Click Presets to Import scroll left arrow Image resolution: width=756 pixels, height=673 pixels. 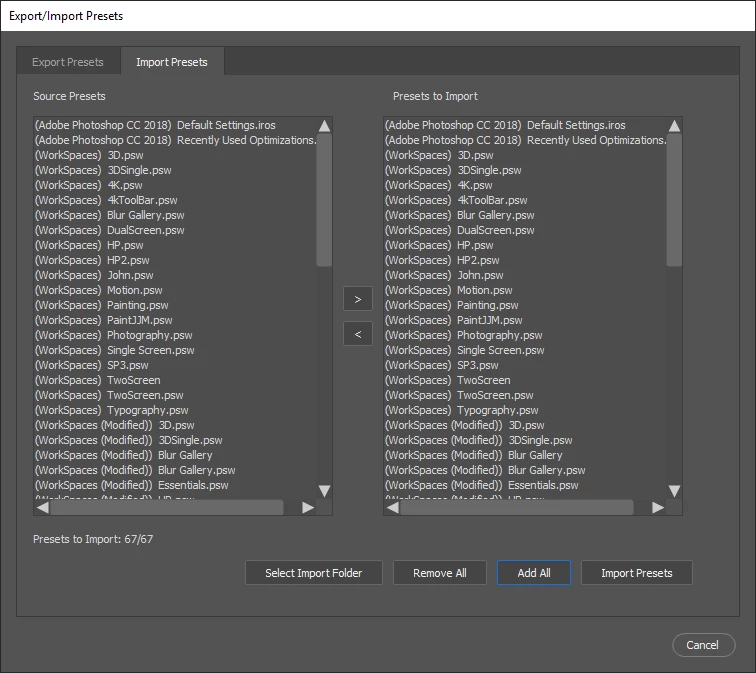tap(392, 507)
